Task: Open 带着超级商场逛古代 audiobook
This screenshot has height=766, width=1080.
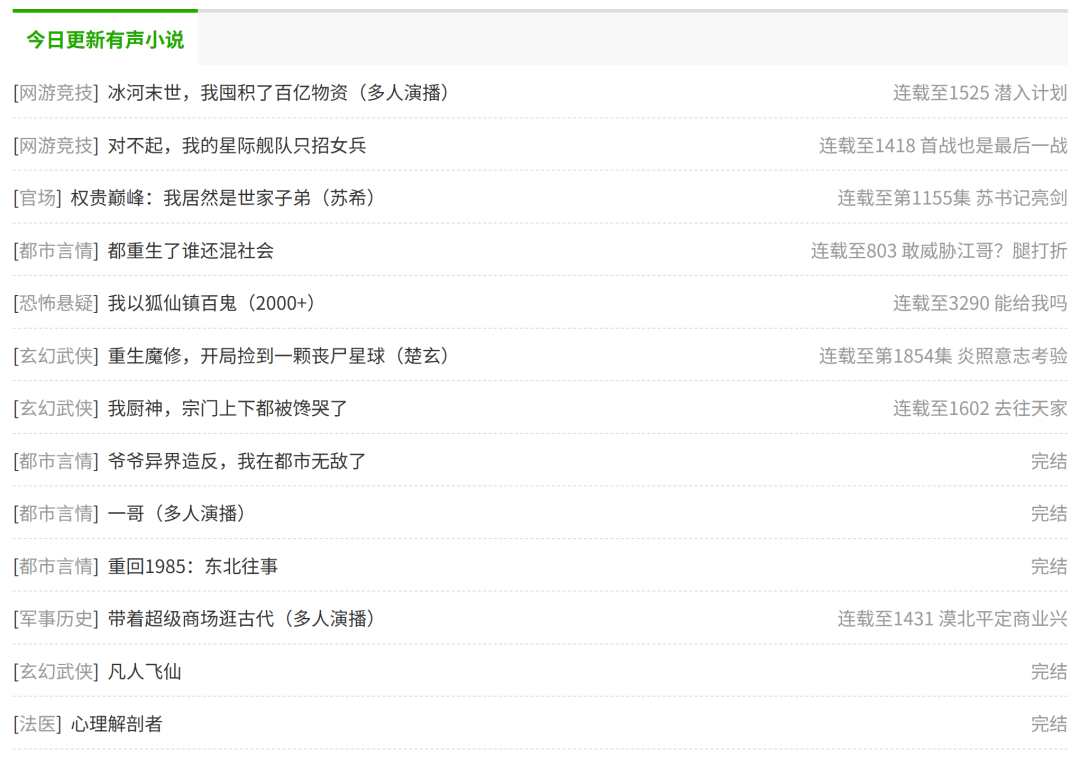Action: pos(242,619)
